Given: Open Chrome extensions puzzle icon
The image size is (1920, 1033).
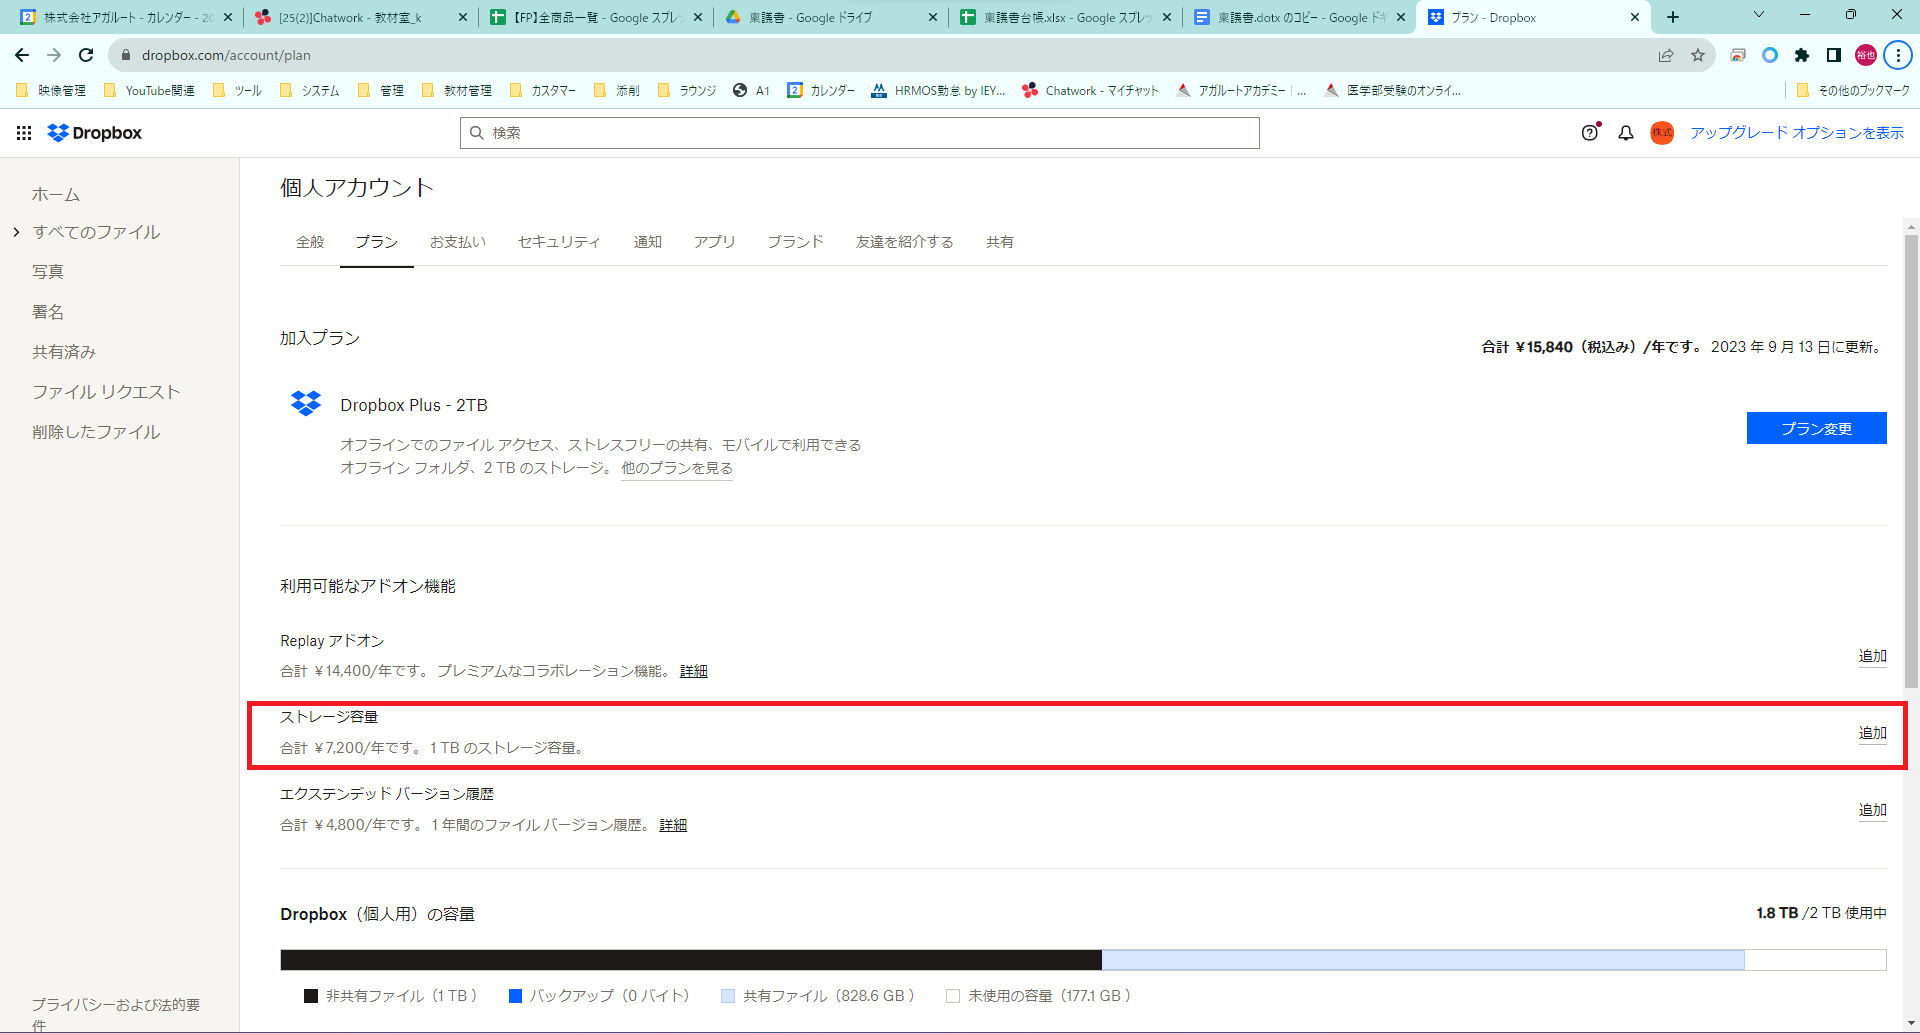Looking at the screenshot, I should [1802, 55].
